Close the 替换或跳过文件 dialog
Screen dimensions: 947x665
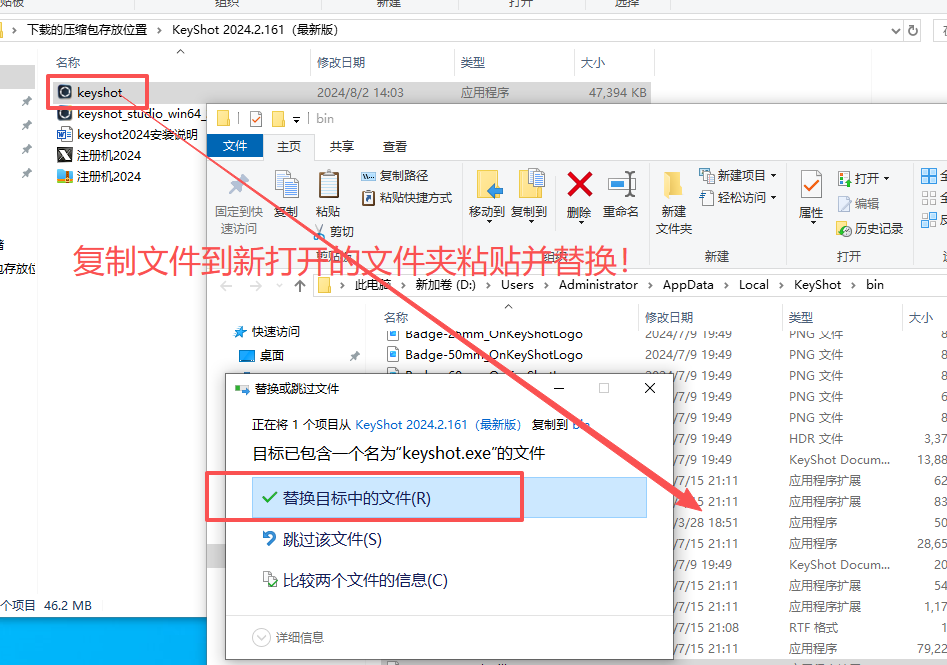[650, 388]
